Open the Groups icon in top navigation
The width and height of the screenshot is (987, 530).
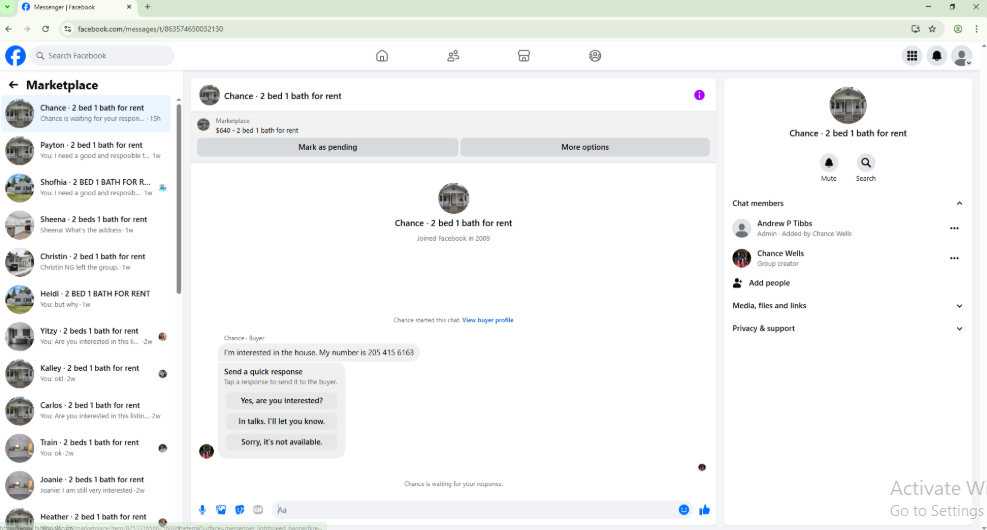pos(595,56)
